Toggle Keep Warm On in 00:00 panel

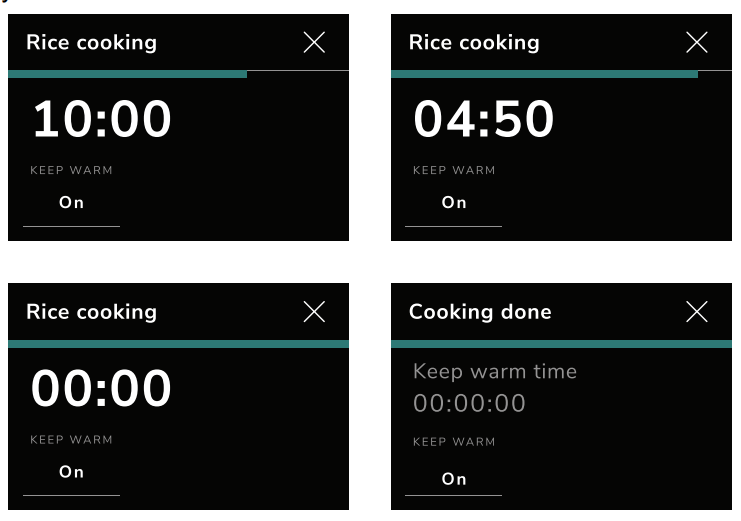coord(71,472)
